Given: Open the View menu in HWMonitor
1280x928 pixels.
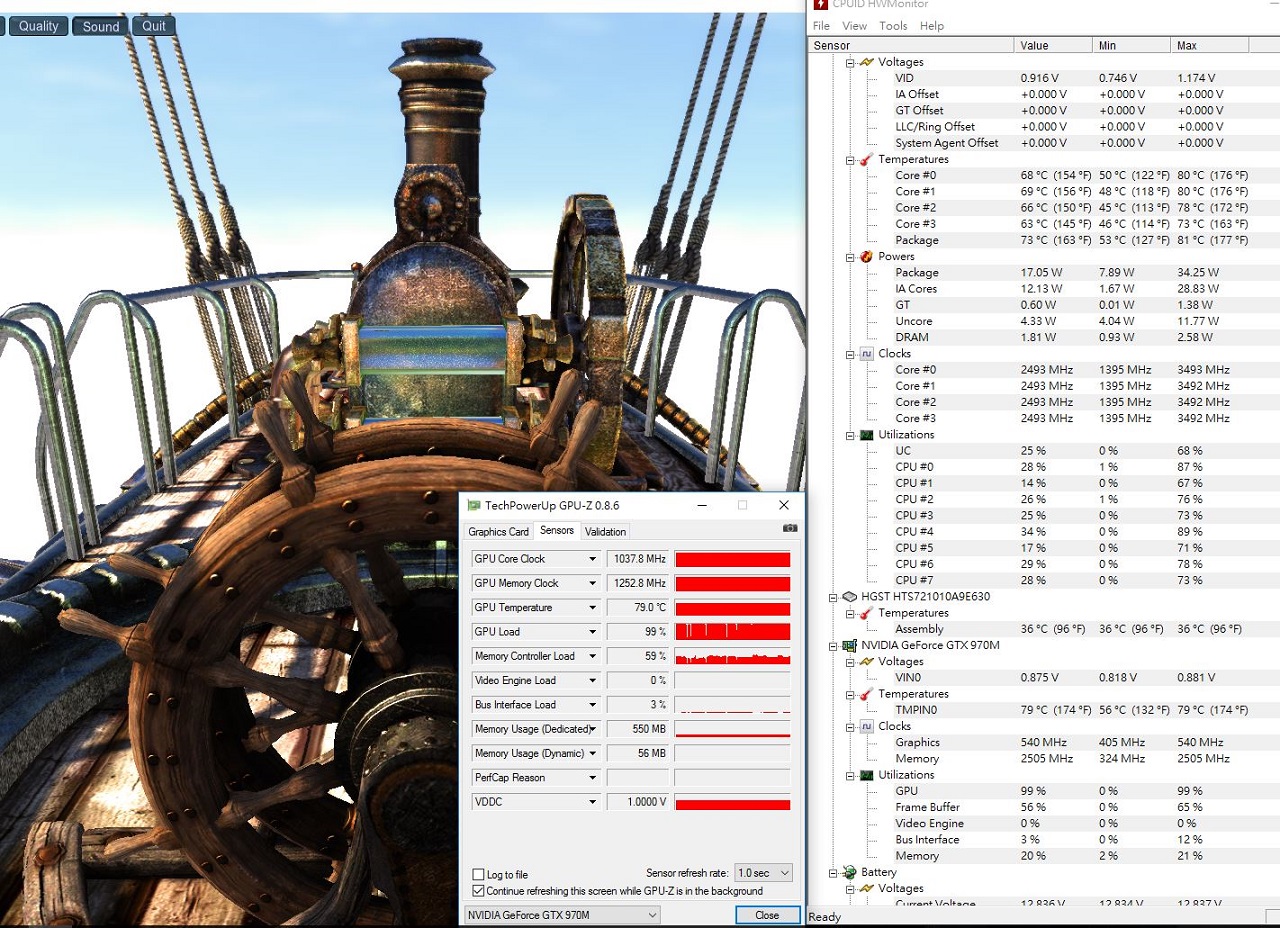Looking at the screenshot, I should (854, 26).
